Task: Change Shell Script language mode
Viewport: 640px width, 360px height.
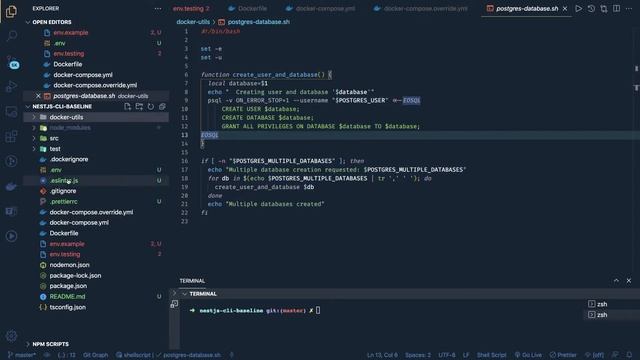Action: [491, 355]
